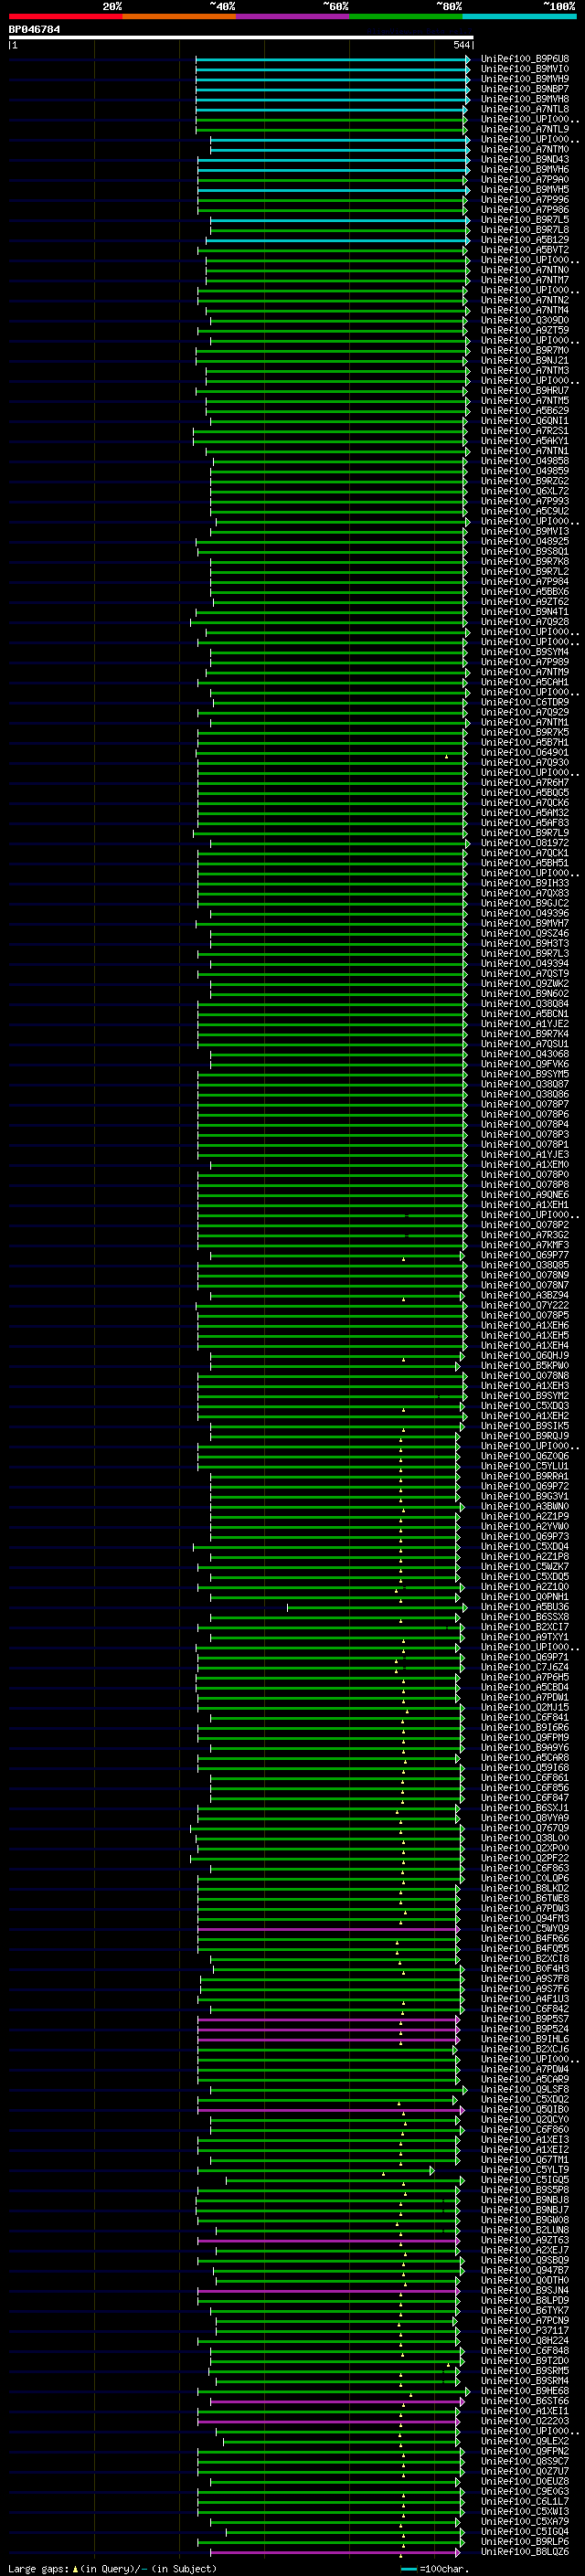
Task: Click the orange ~40% identity legend swatch
Action: pos(179,16)
